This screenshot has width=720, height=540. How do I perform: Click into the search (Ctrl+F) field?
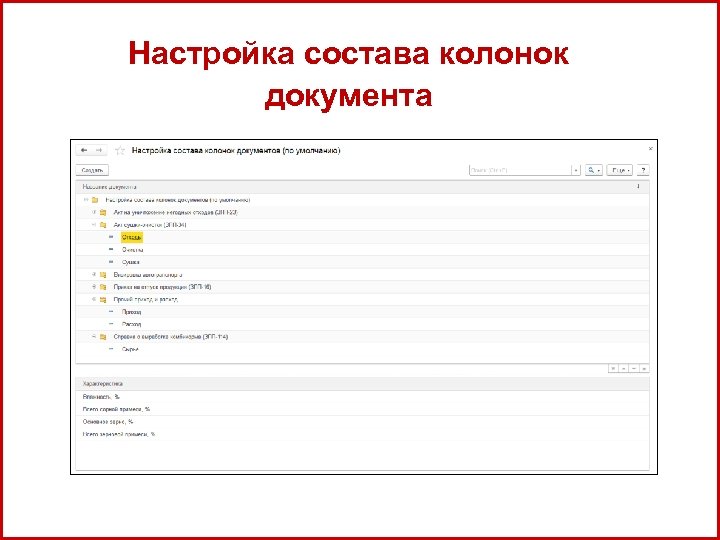[x=520, y=170]
